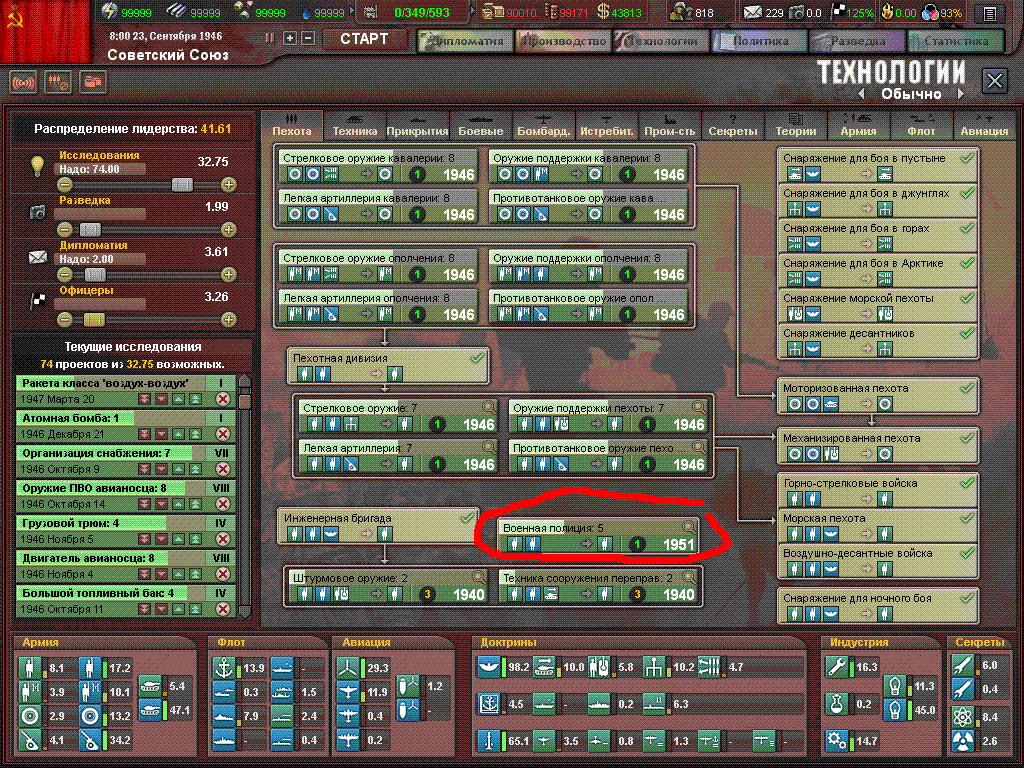Image resolution: width=1024 pixels, height=768 pixels.
Task: Click the anchor icon in the Флот panel
Action: [225, 667]
